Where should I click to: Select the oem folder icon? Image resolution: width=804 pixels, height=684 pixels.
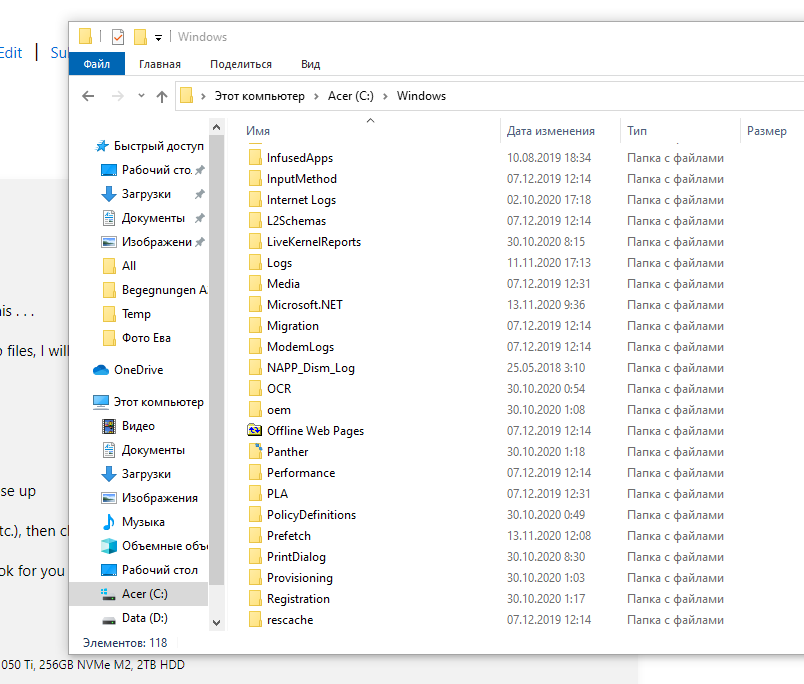point(255,410)
